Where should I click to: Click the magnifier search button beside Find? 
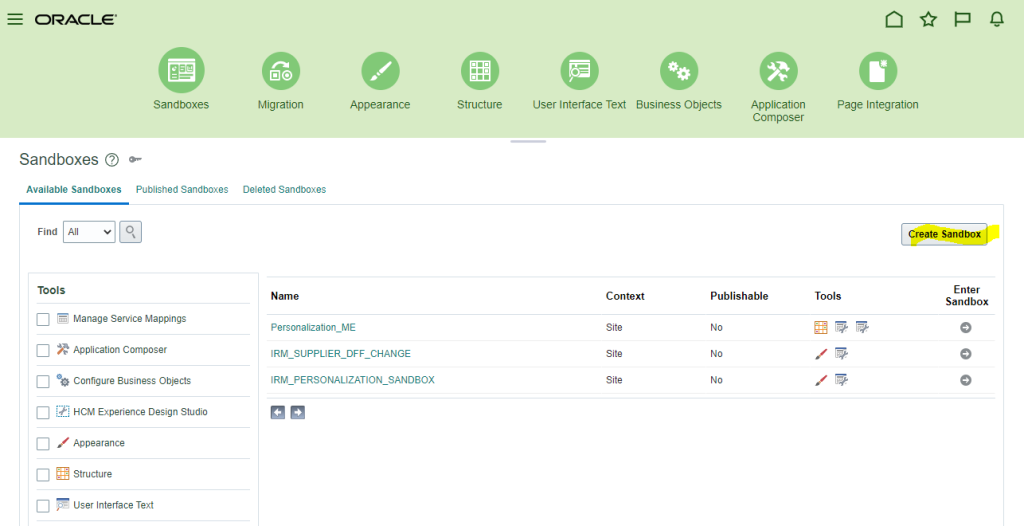point(131,231)
